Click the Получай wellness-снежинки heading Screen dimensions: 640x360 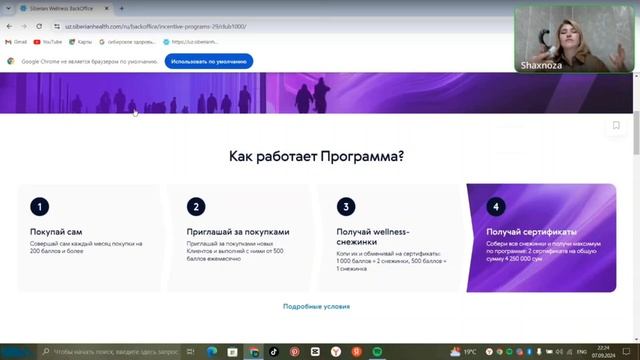tap(373, 237)
